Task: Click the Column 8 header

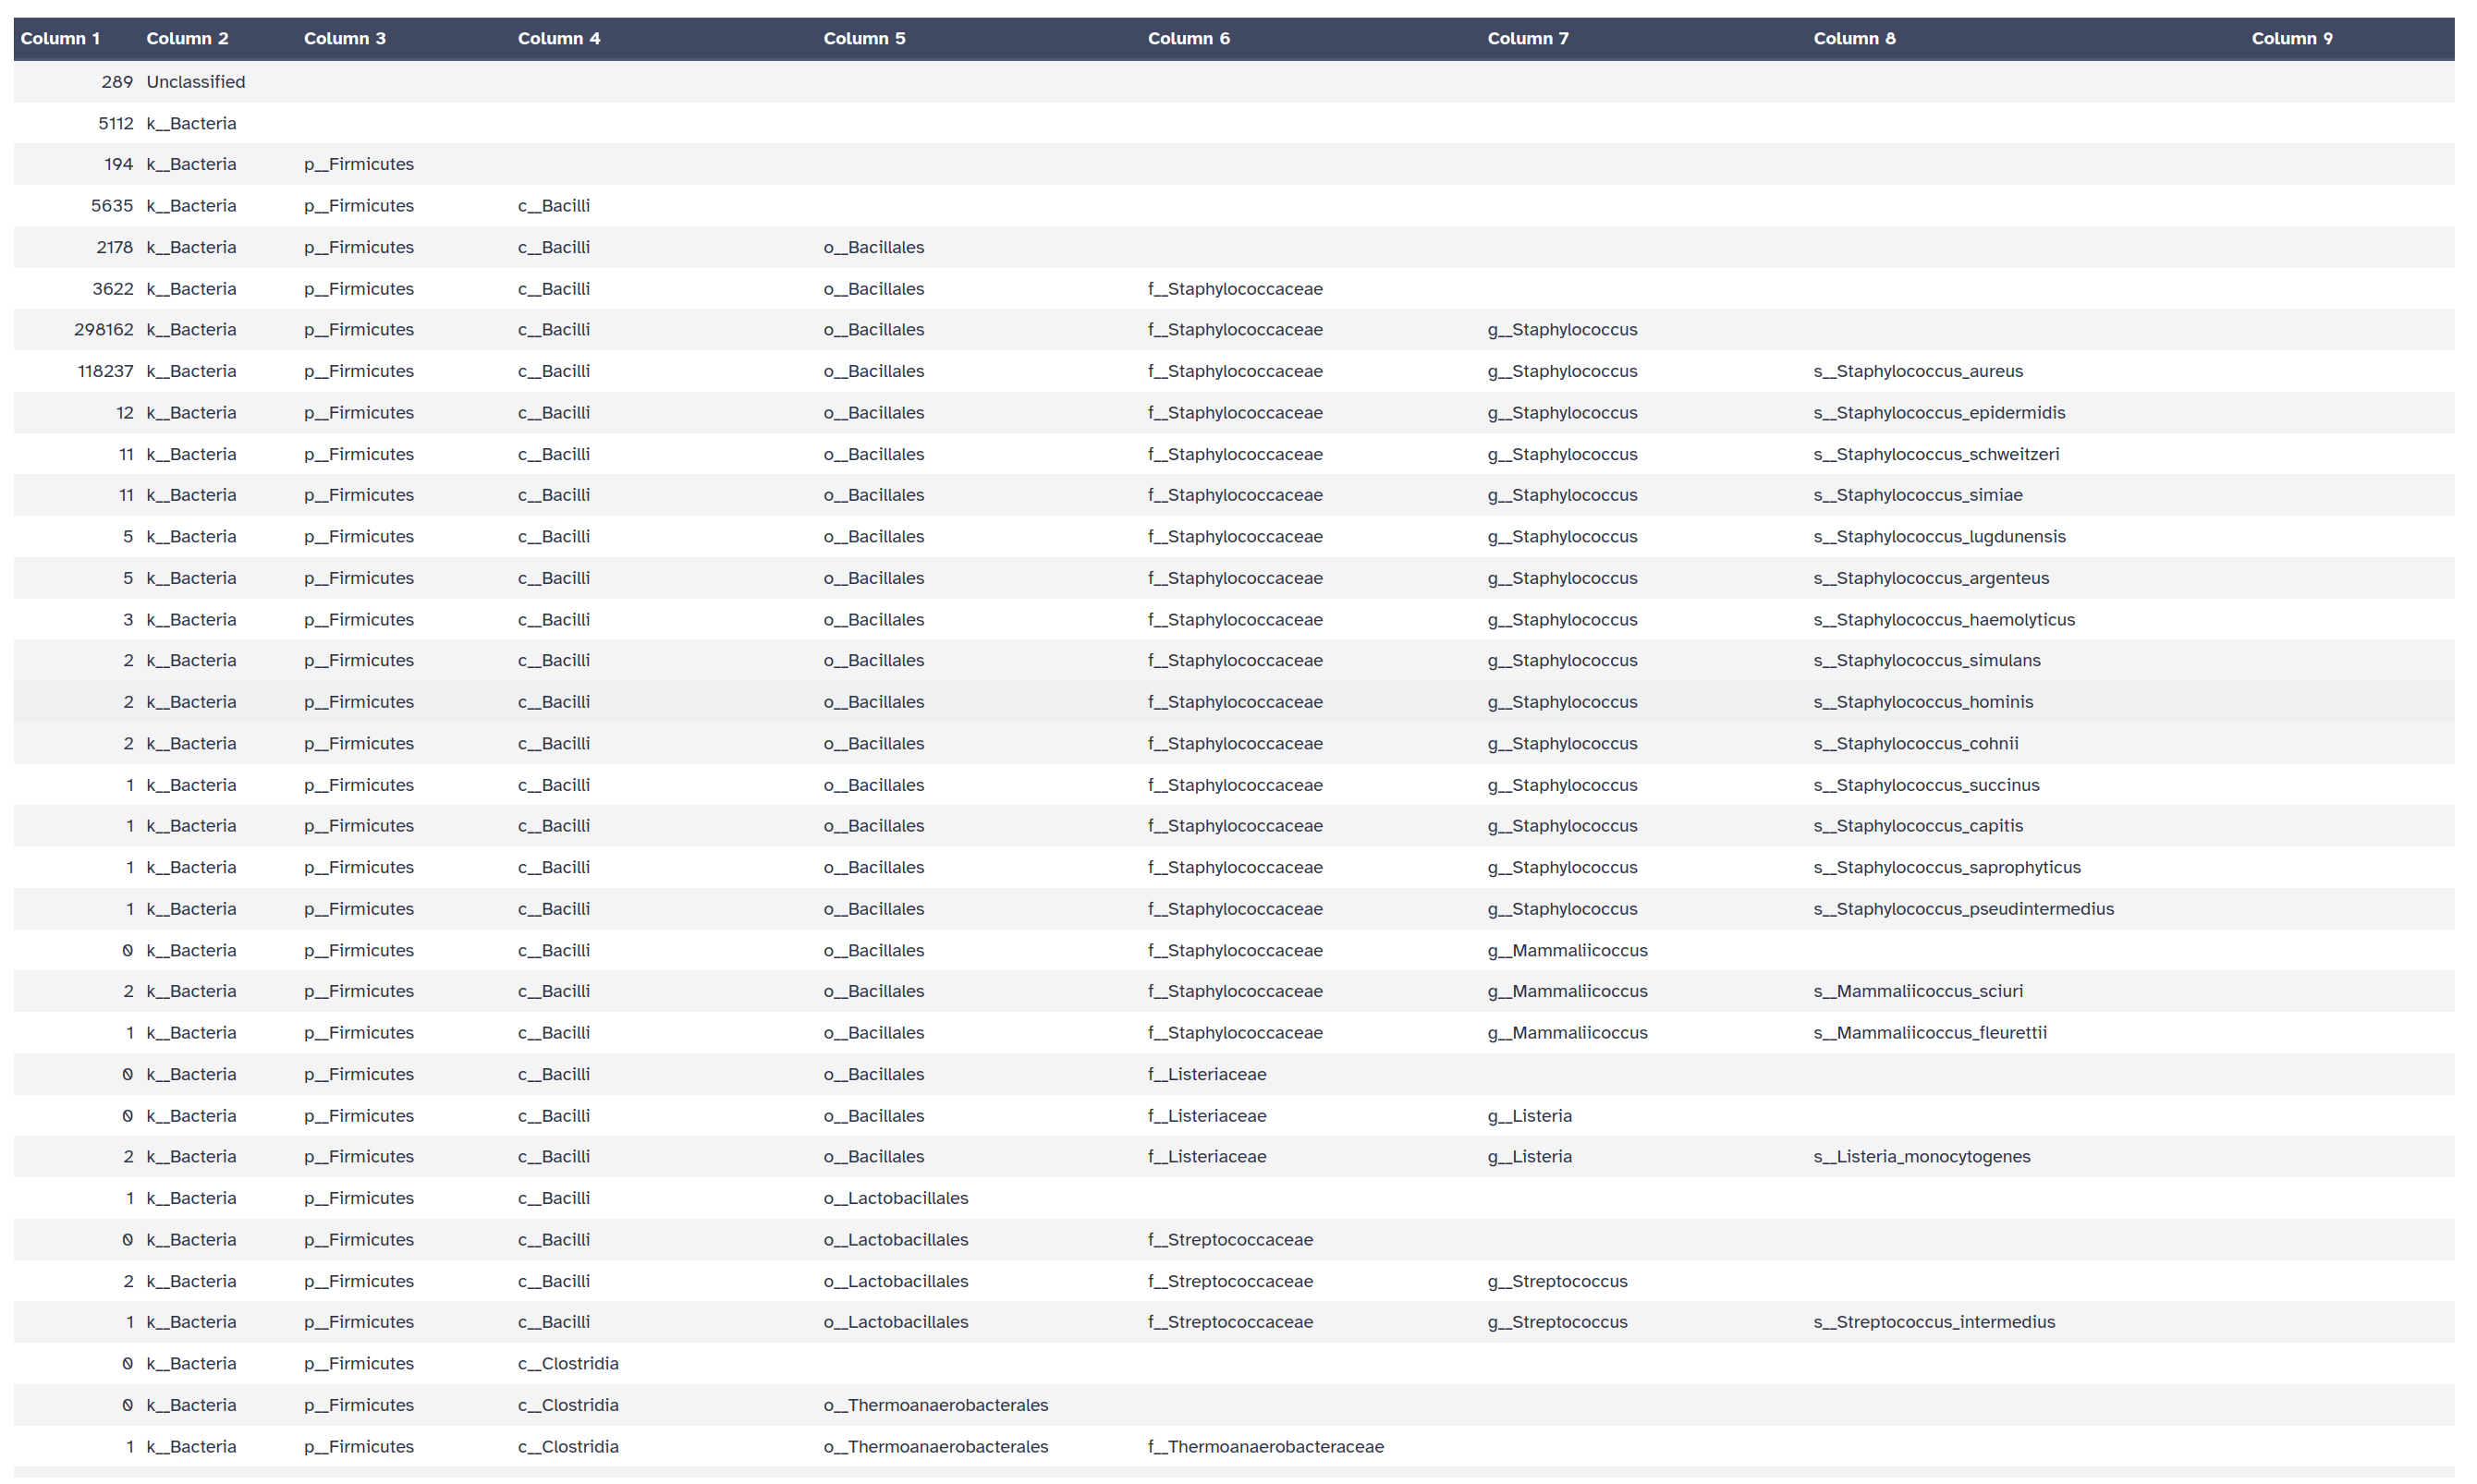Action: click(x=1854, y=38)
